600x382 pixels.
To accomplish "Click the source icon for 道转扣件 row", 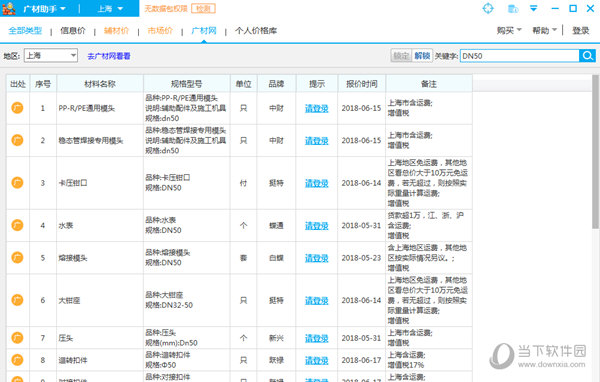I will (x=17, y=360).
